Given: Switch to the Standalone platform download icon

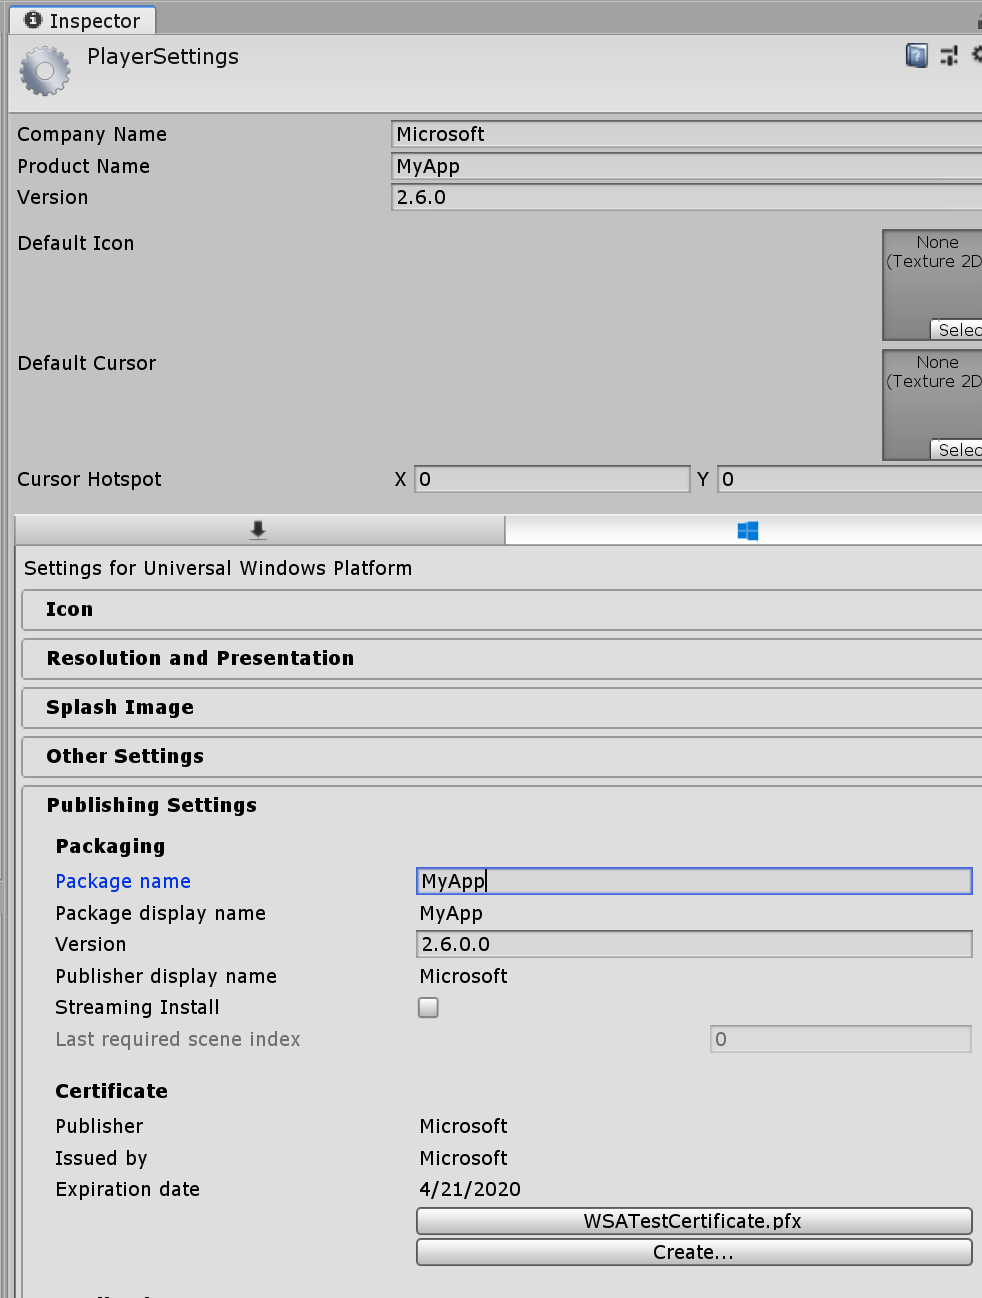Looking at the screenshot, I should [x=257, y=530].
